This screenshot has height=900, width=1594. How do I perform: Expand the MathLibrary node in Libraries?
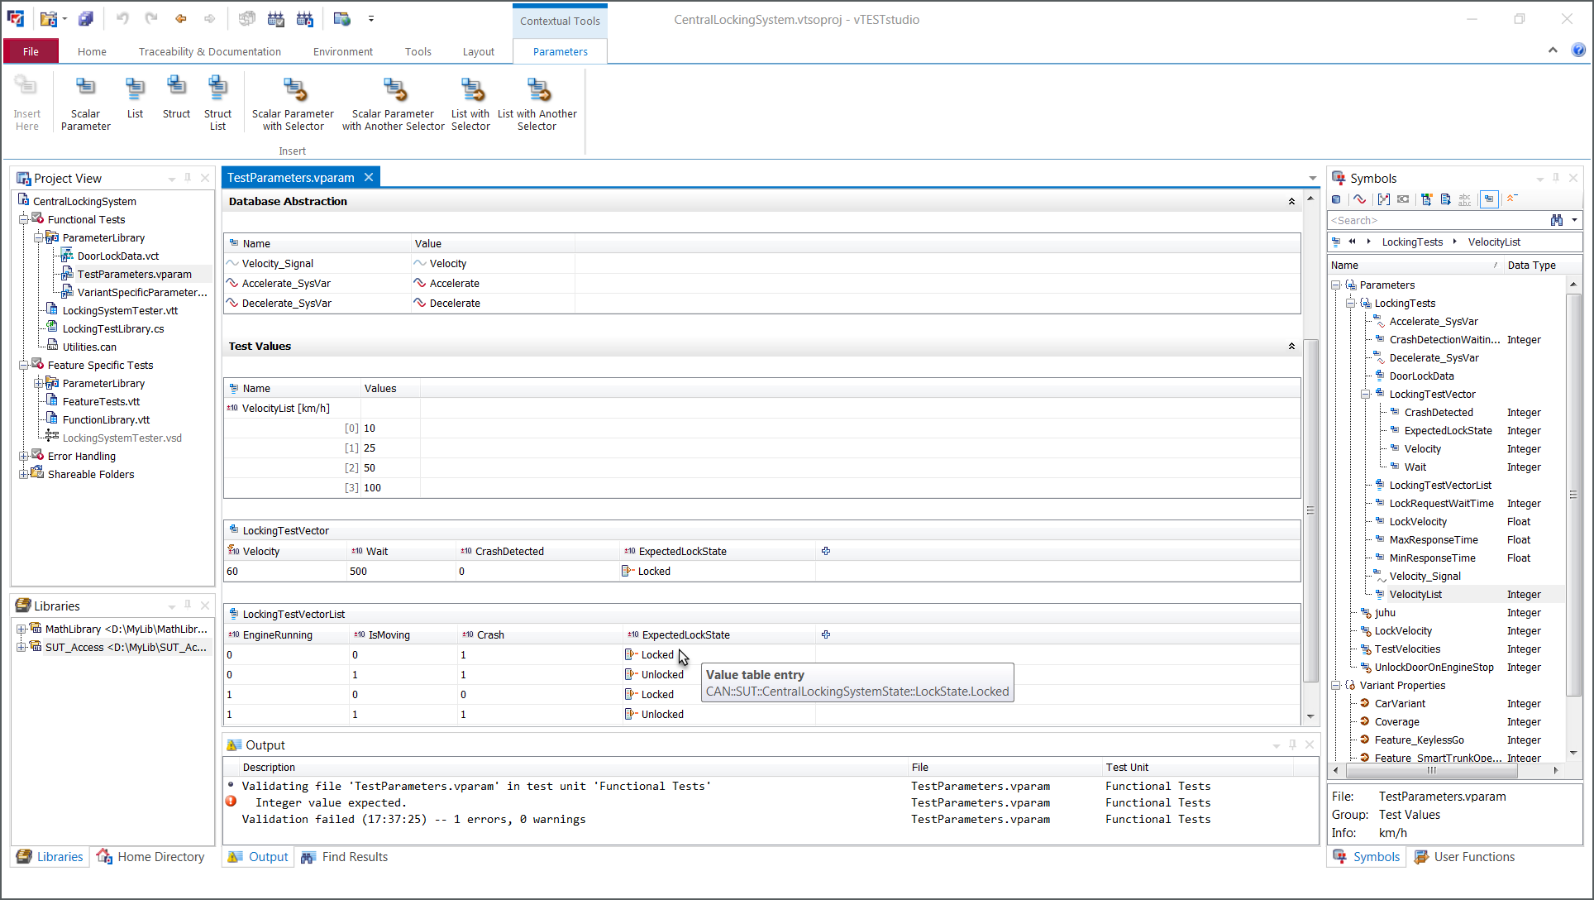20,629
